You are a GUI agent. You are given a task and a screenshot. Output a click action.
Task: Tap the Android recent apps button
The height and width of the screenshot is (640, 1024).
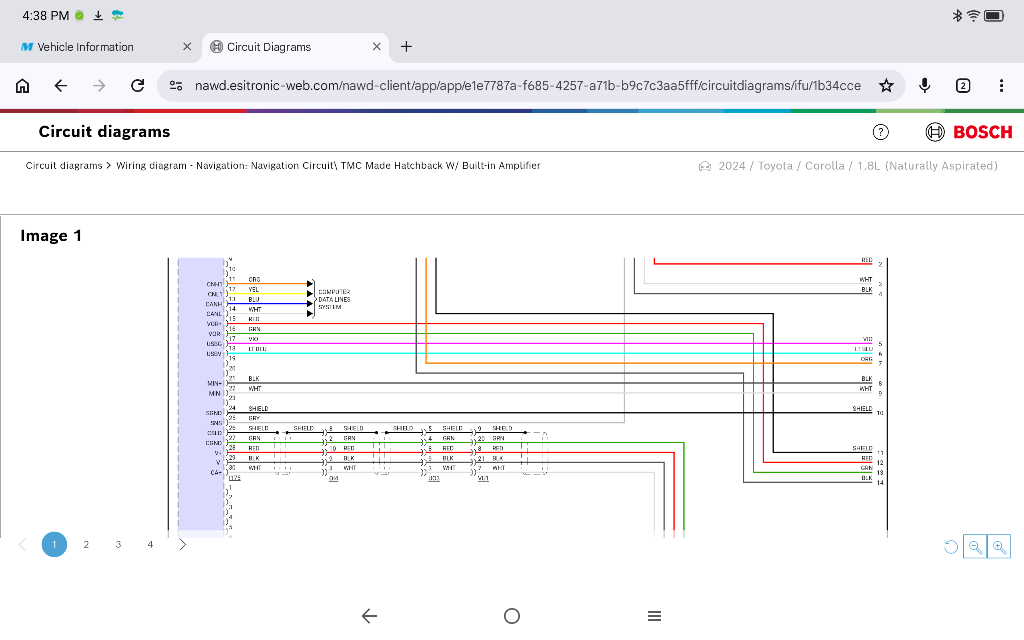pyautogui.click(x=654, y=616)
